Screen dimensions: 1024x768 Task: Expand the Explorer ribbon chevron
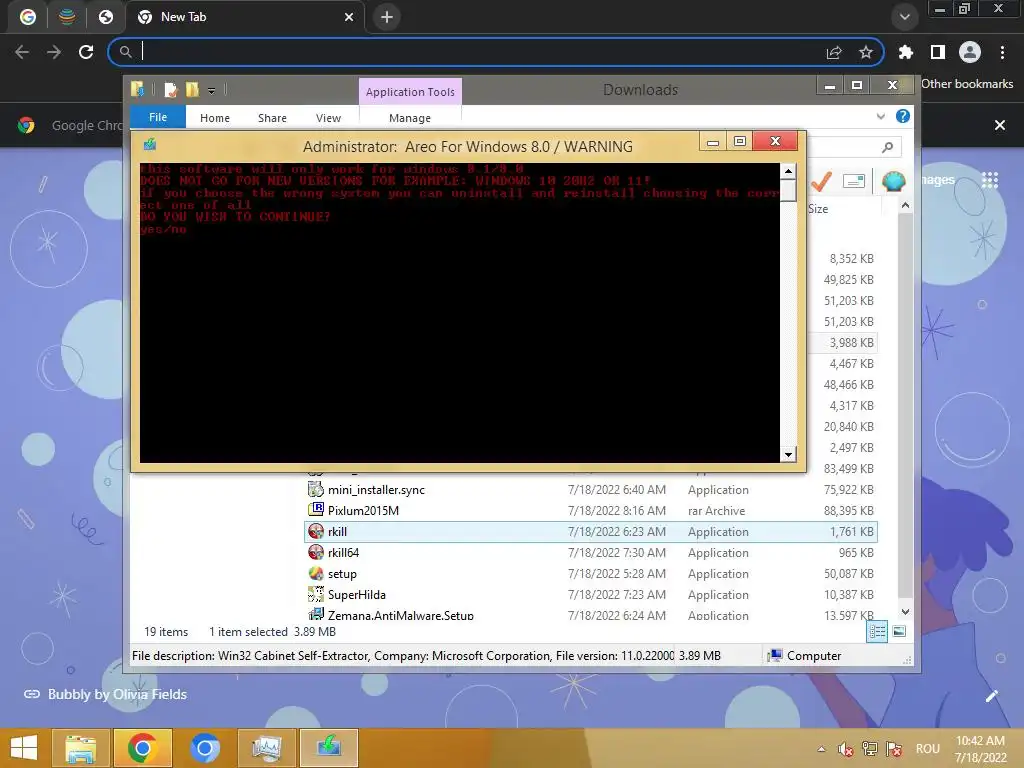880,116
